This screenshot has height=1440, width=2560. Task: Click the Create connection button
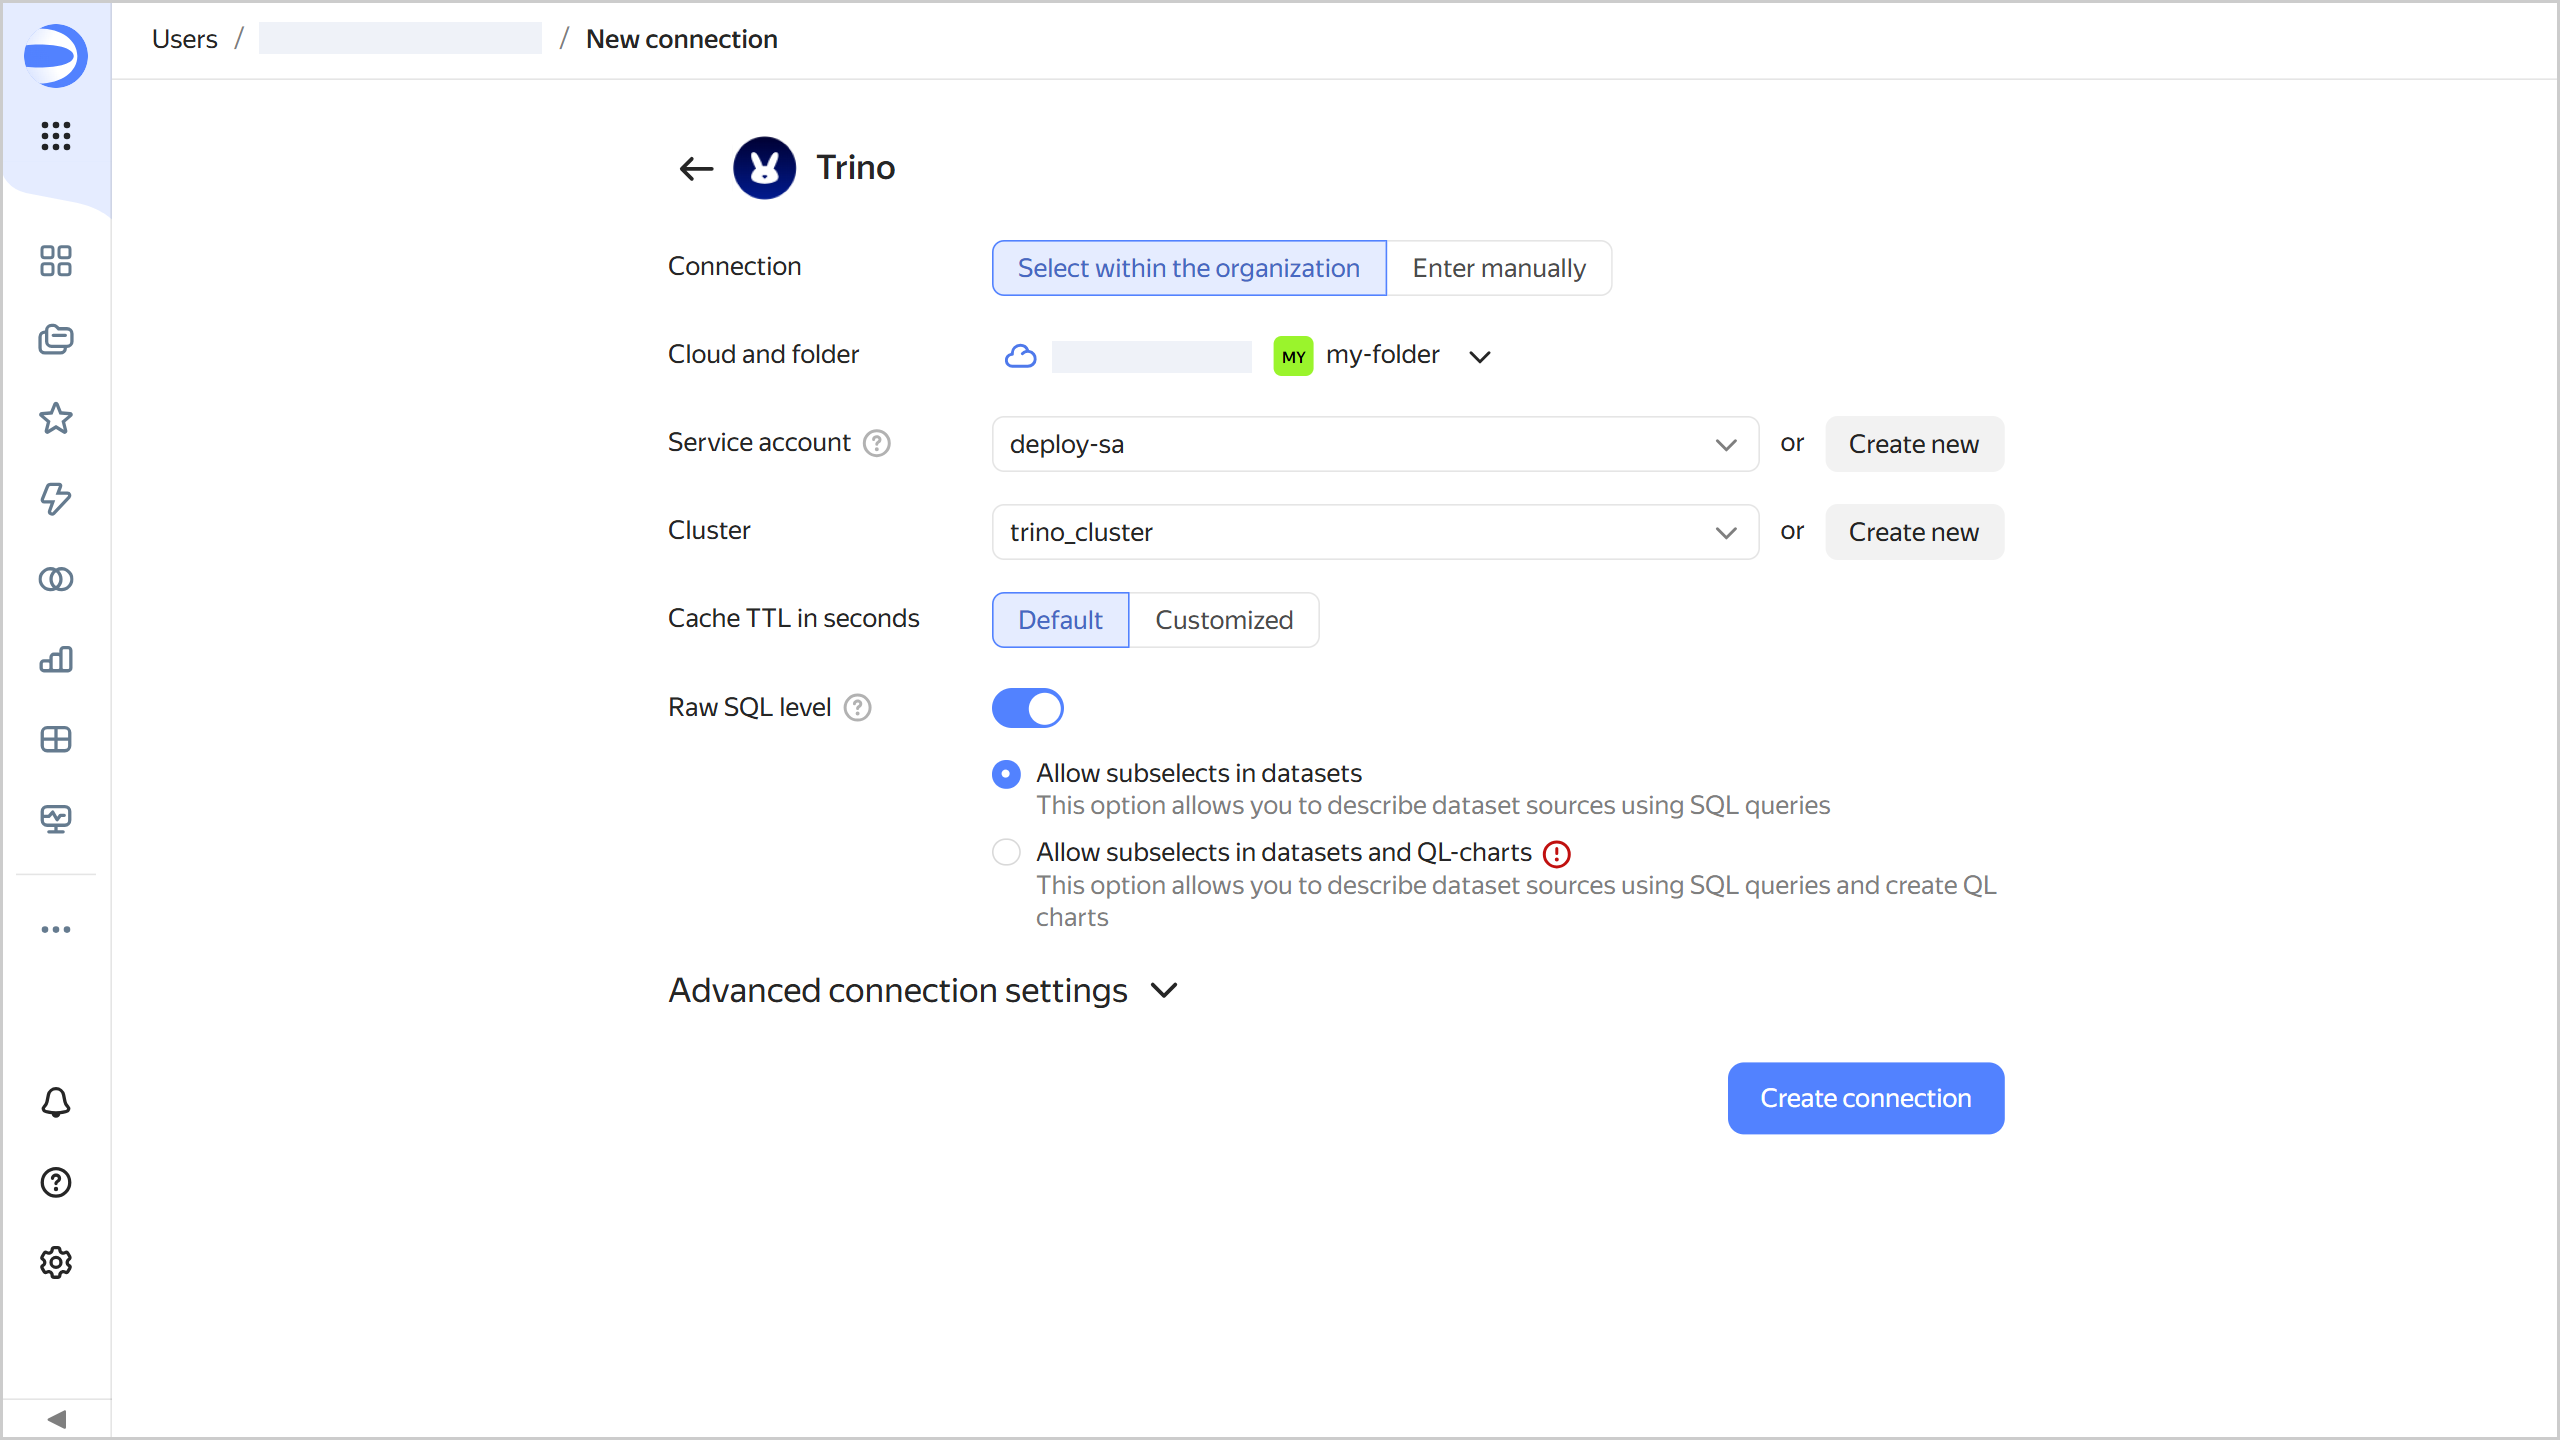point(1865,1098)
